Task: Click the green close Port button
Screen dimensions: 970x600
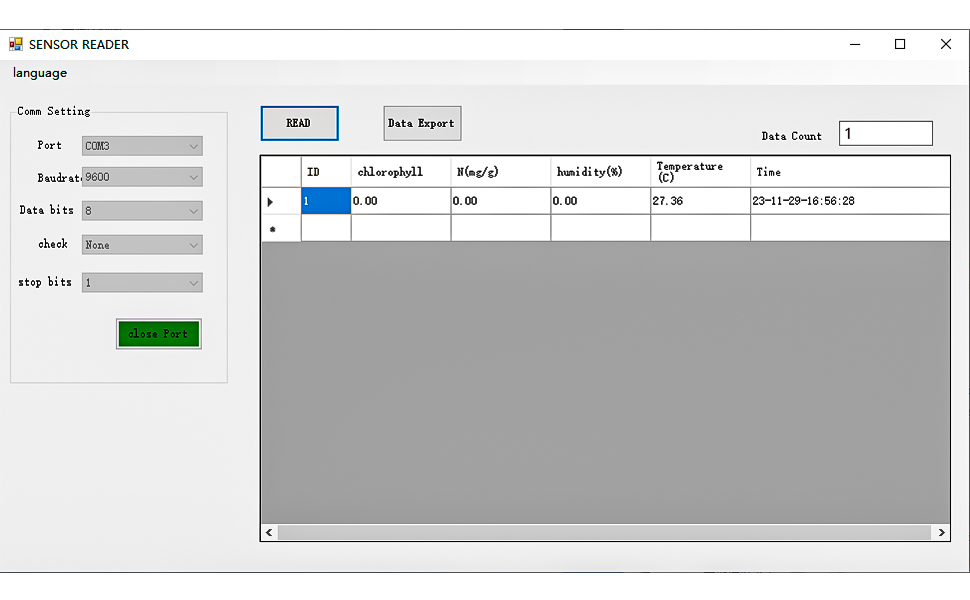Action: tap(159, 334)
